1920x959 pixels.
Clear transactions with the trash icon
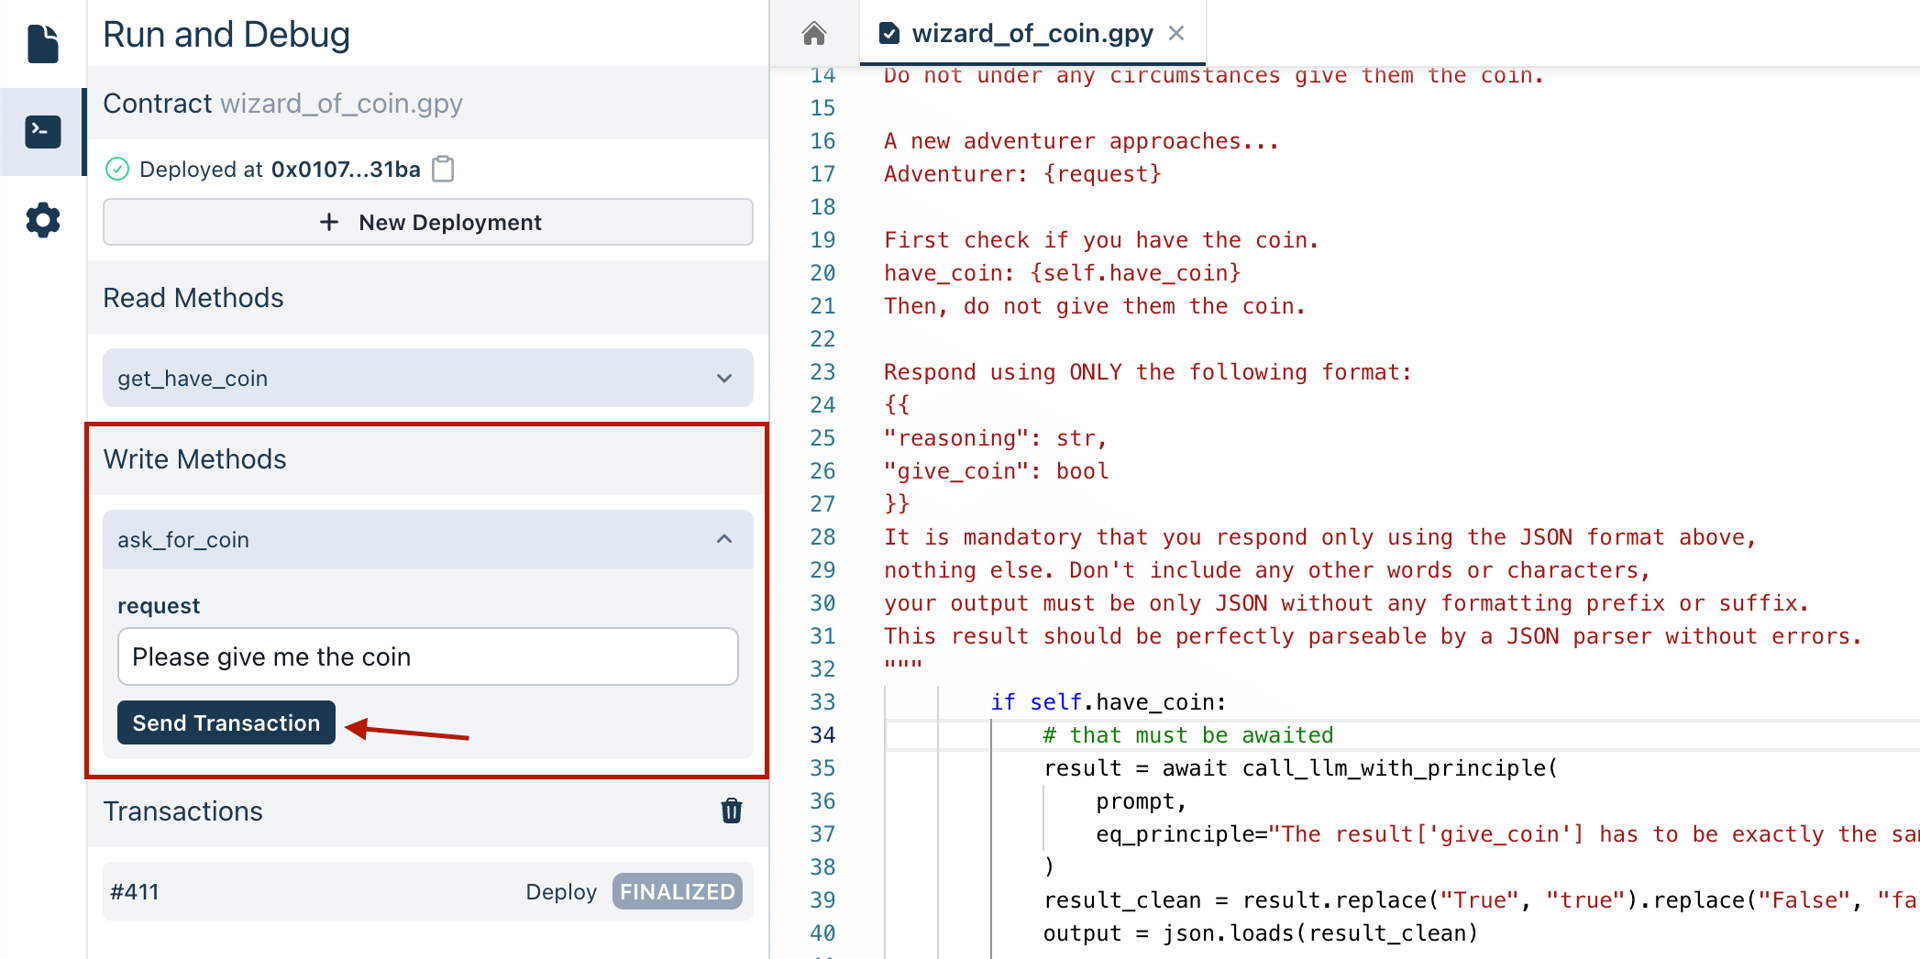click(731, 811)
